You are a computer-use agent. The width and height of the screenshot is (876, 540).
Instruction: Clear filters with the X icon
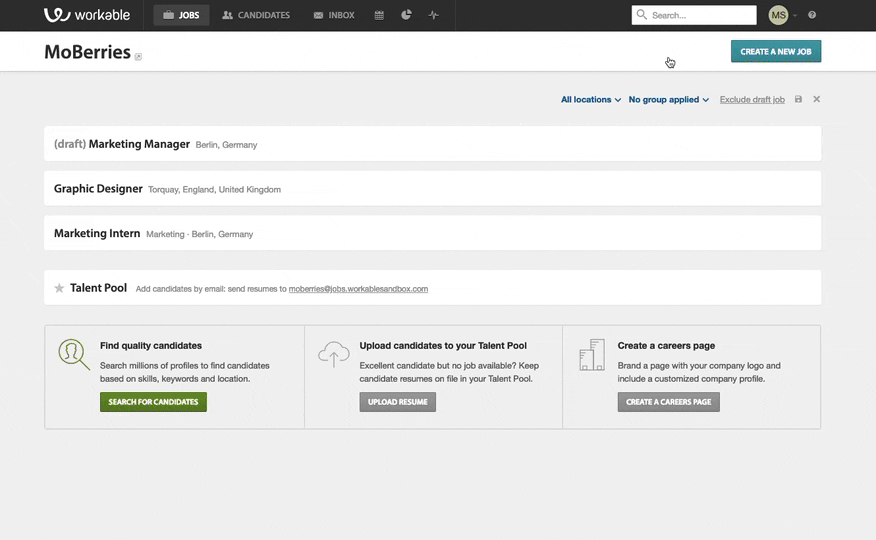pyautogui.click(x=817, y=99)
